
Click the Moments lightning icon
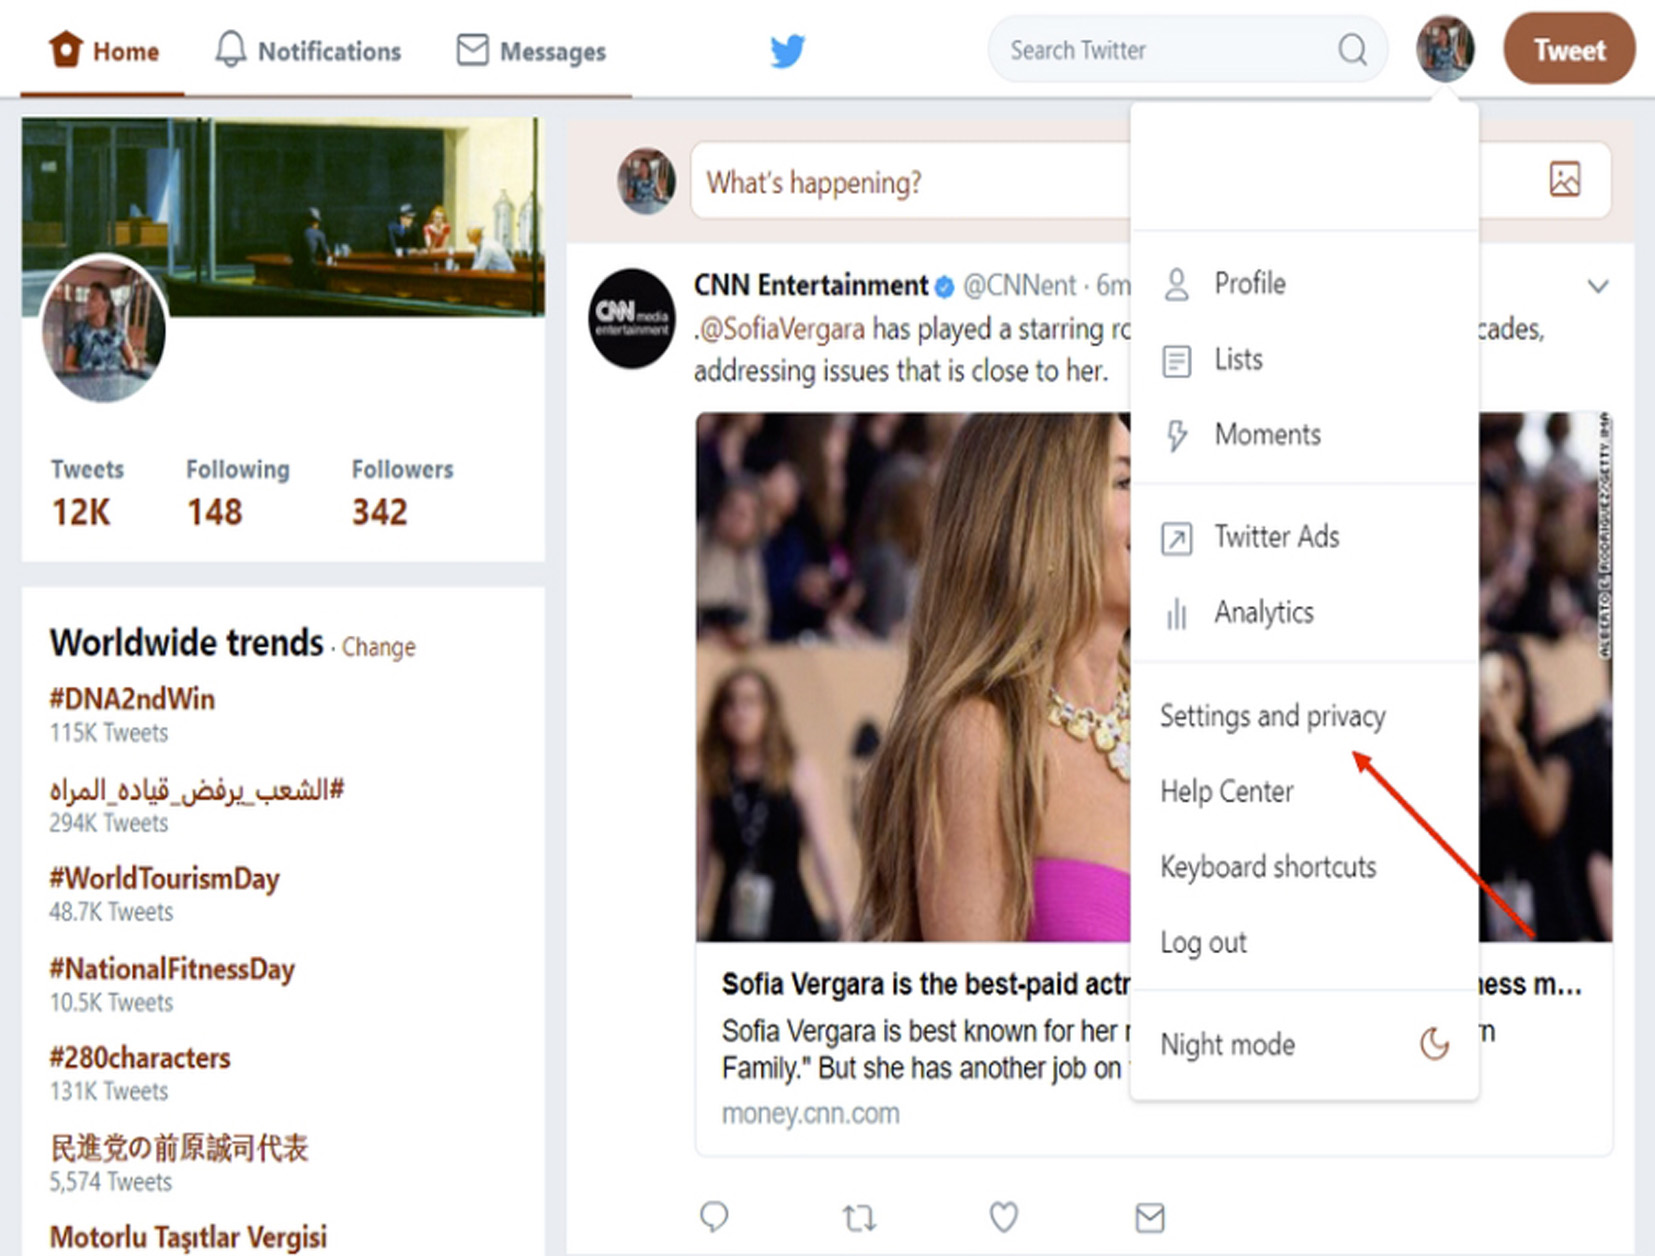pyautogui.click(x=1177, y=435)
